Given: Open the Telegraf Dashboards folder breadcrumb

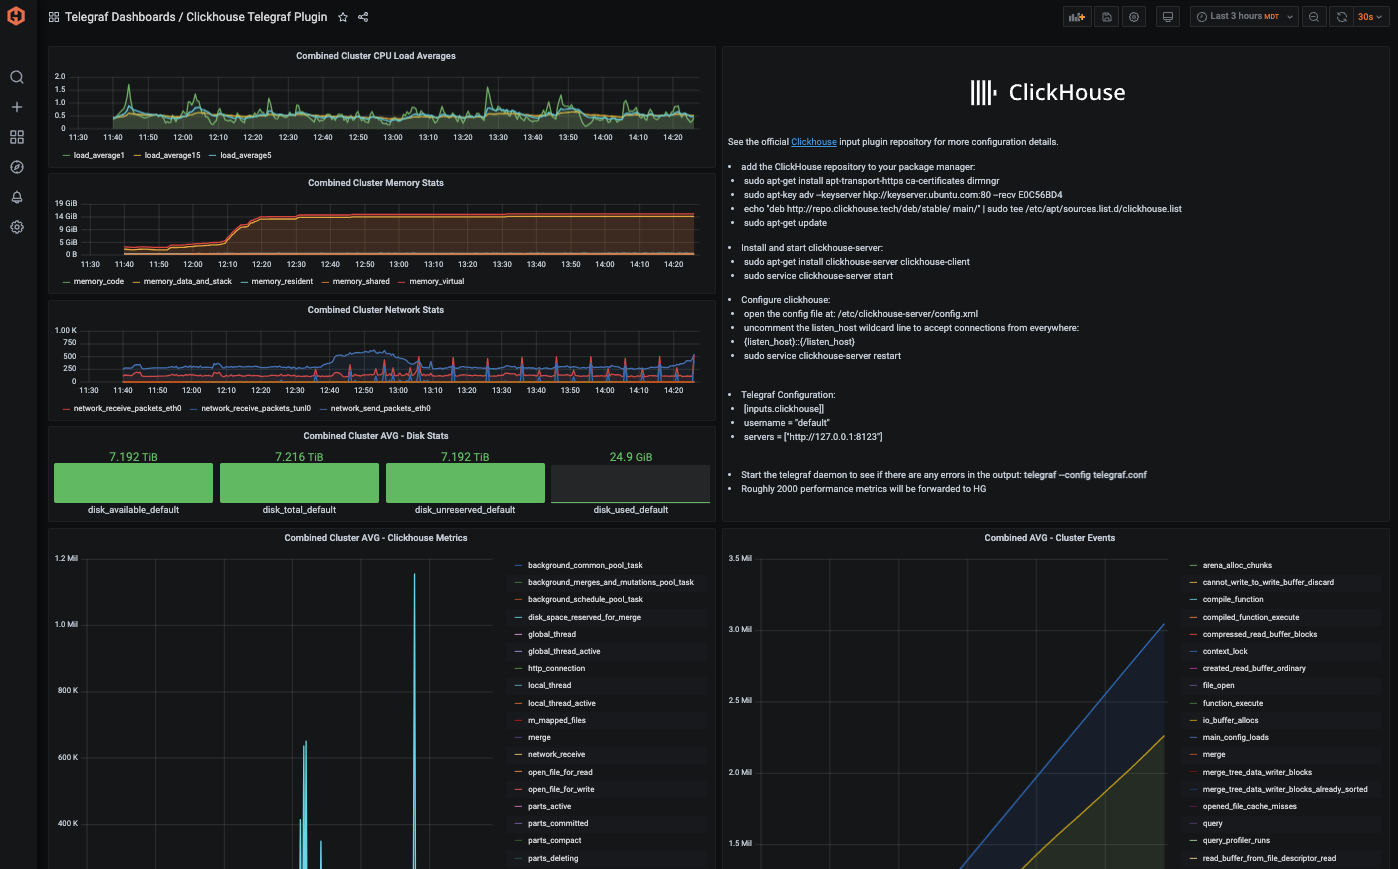Looking at the screenshot, I should (x=120, y=17).
